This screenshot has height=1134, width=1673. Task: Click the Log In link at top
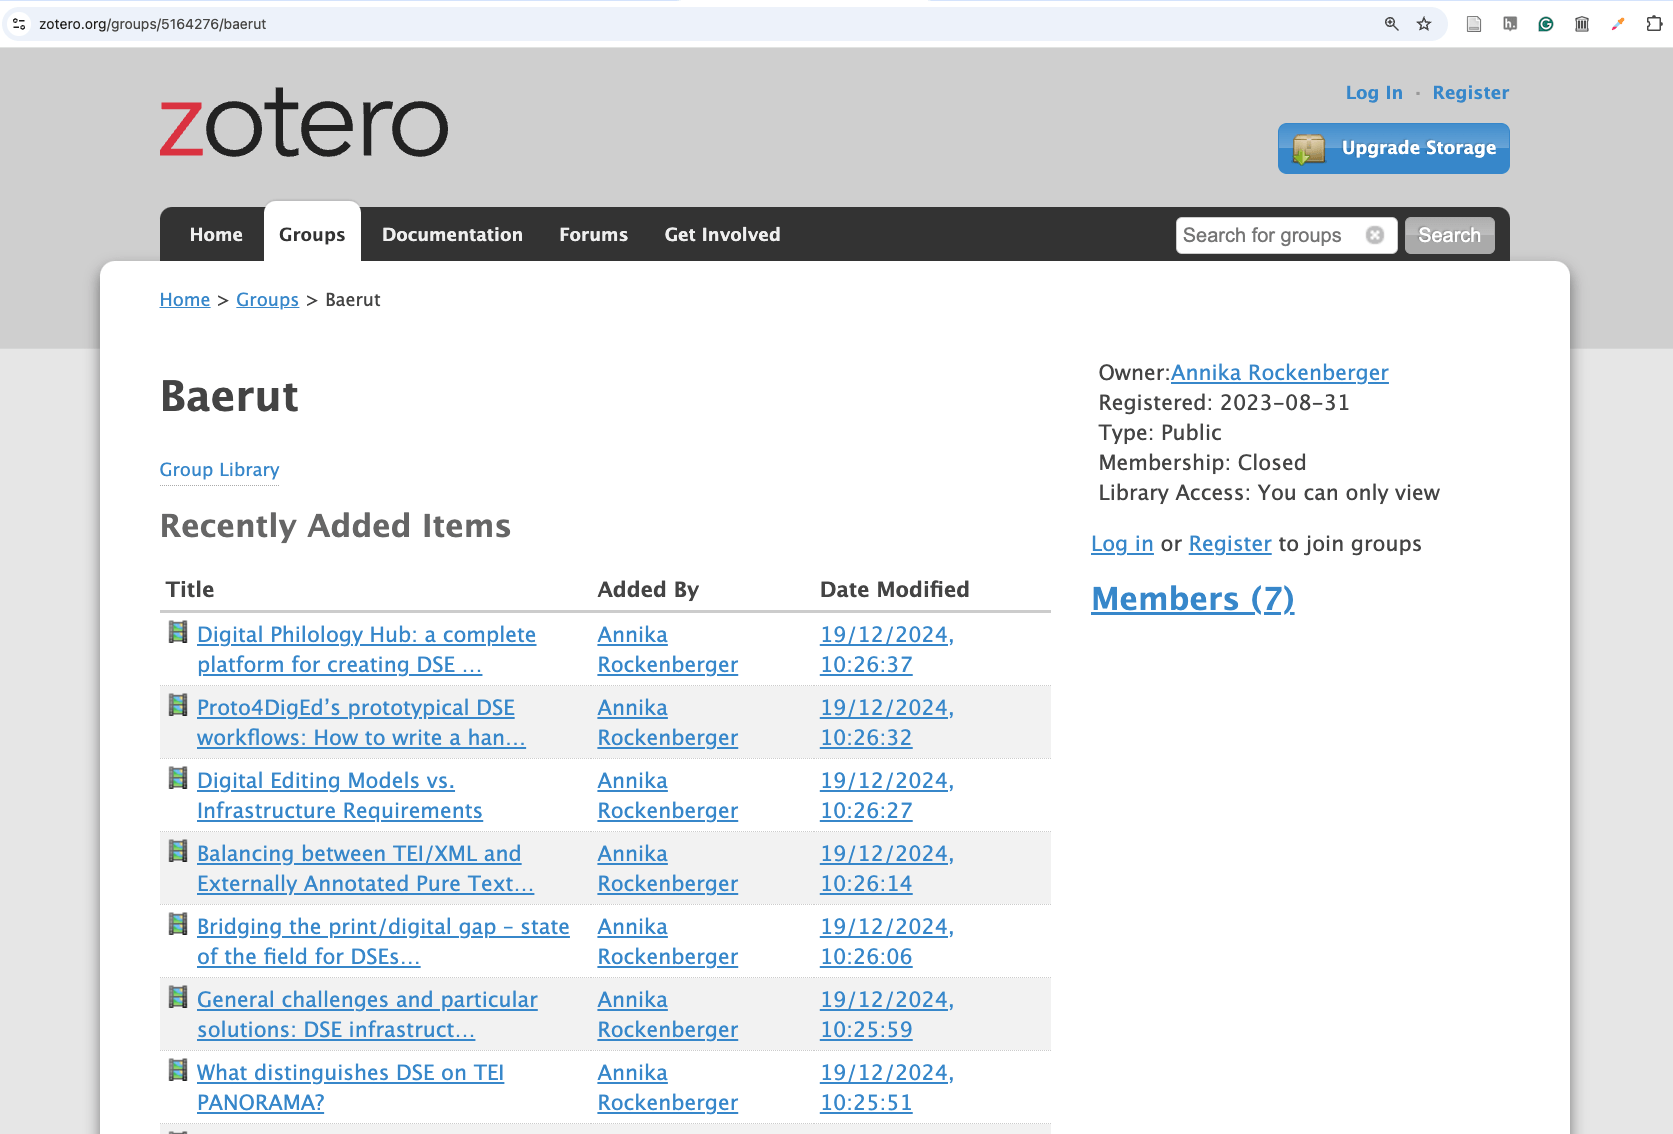[1374, 92]
